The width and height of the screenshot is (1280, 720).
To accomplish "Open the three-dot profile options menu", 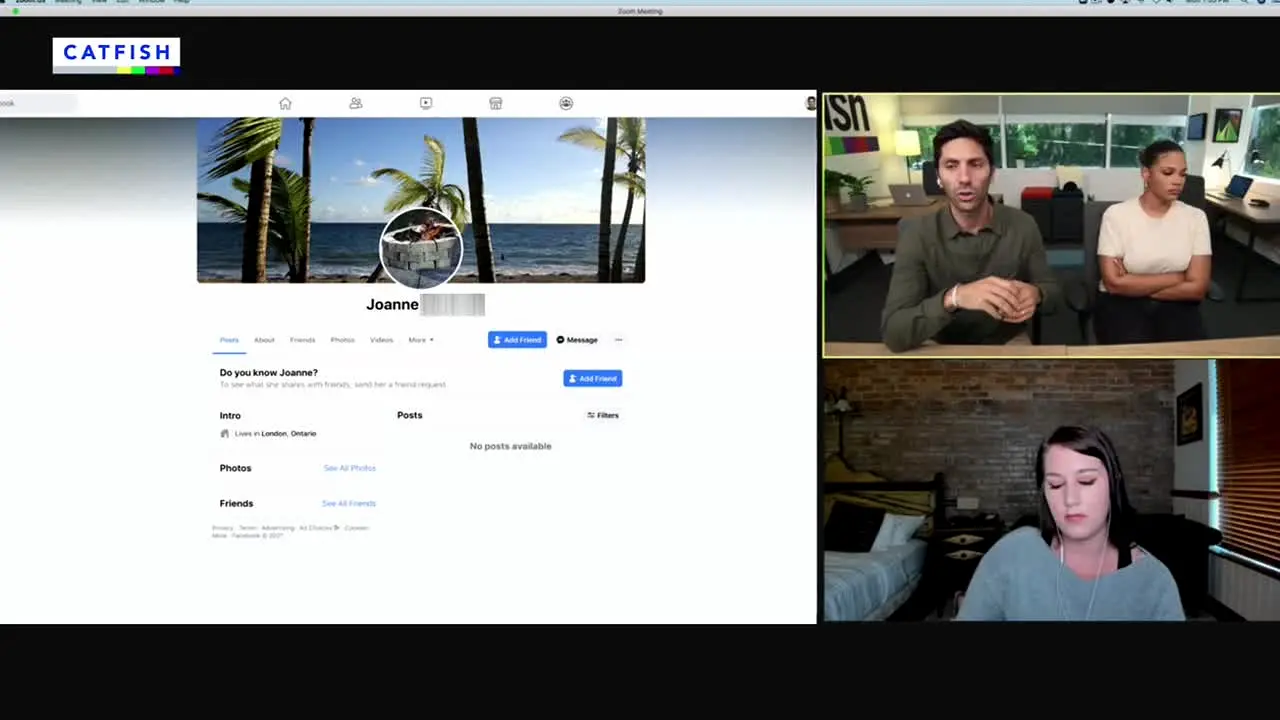I will 618,340.
